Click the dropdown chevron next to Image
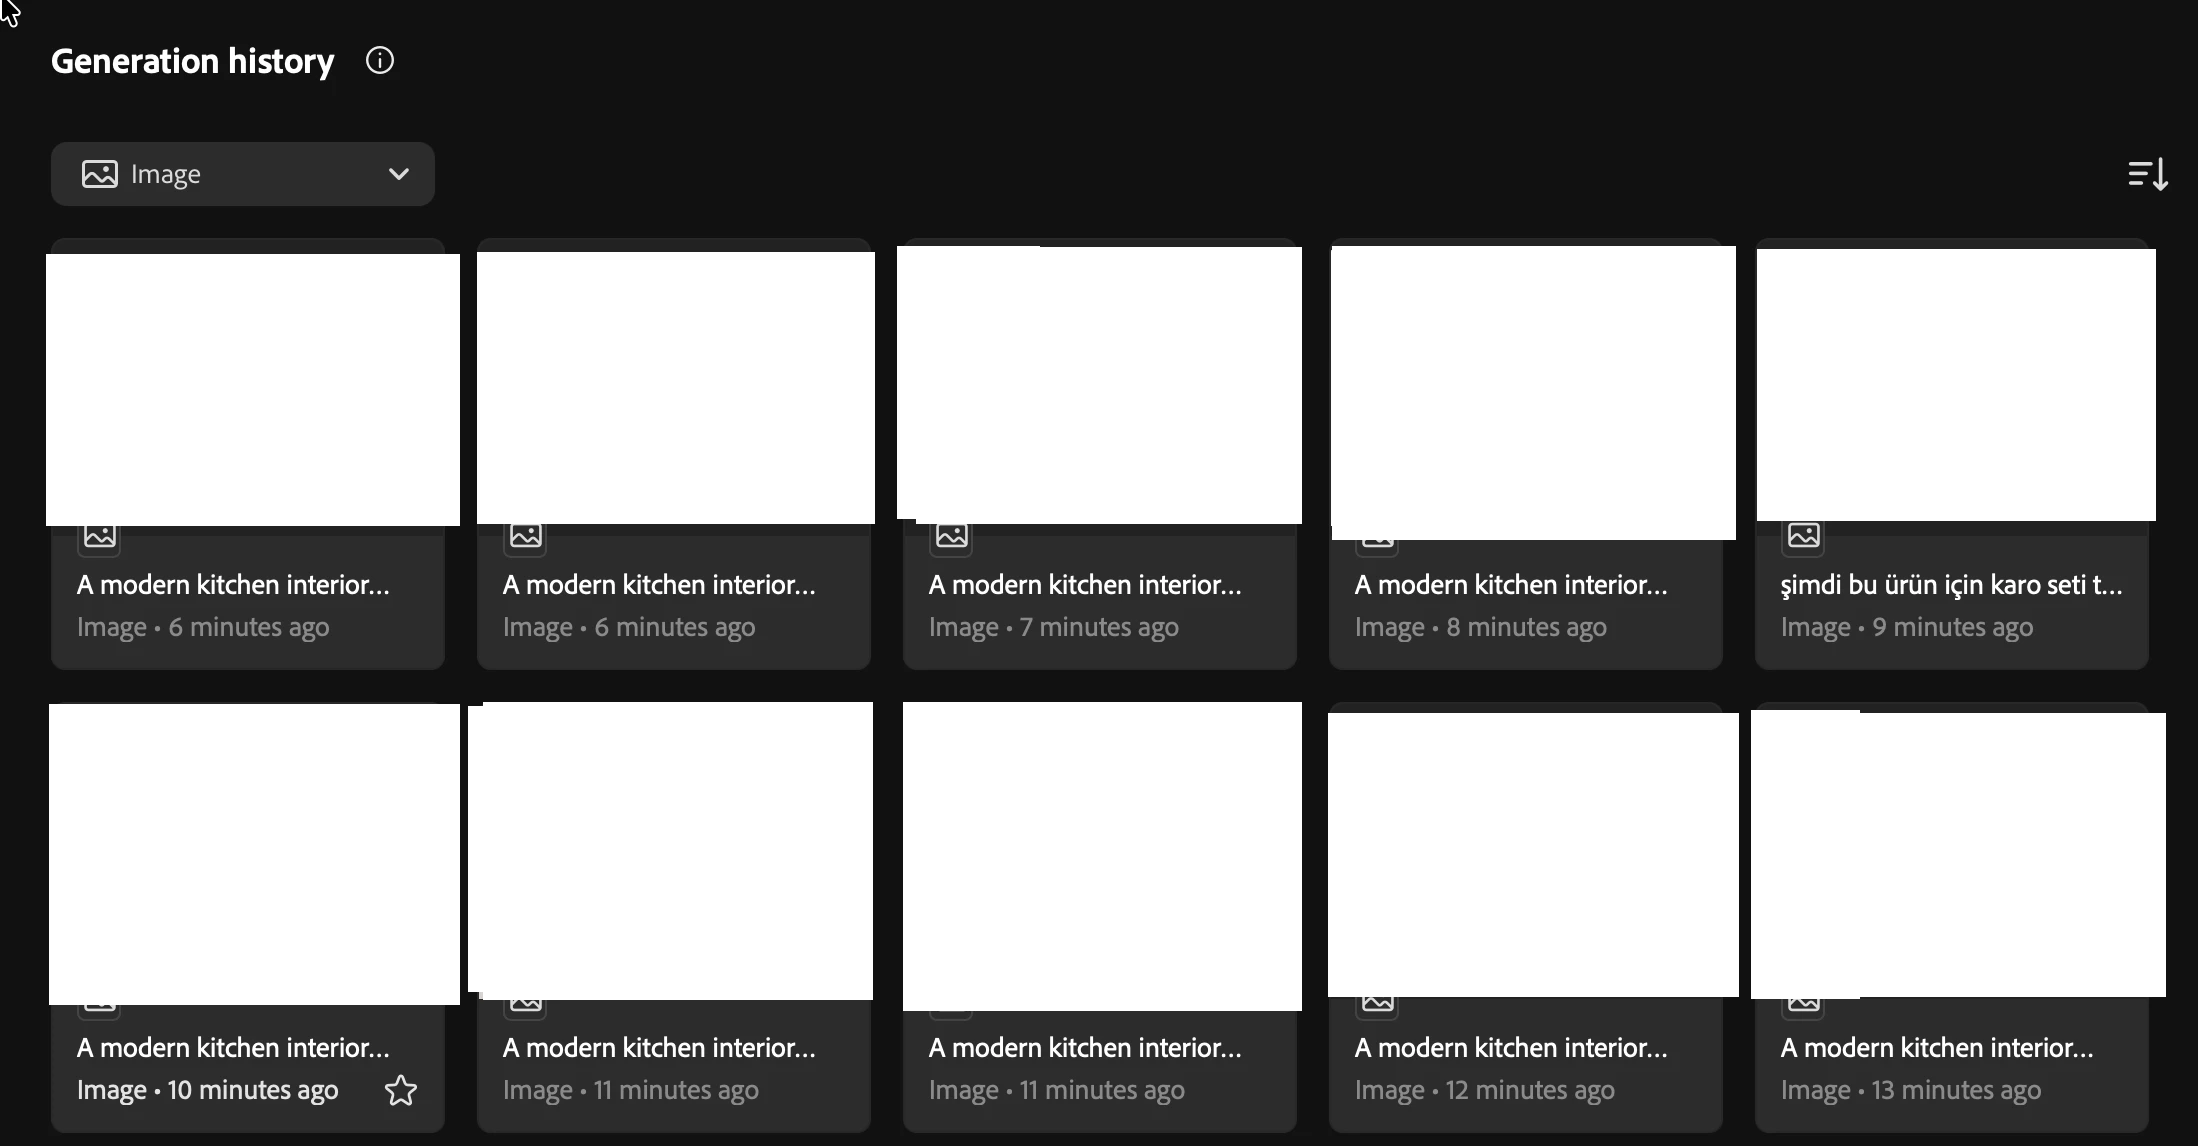Image resolution: width=2198 pixels, height=1146 pixels. [x=398, y=174]
